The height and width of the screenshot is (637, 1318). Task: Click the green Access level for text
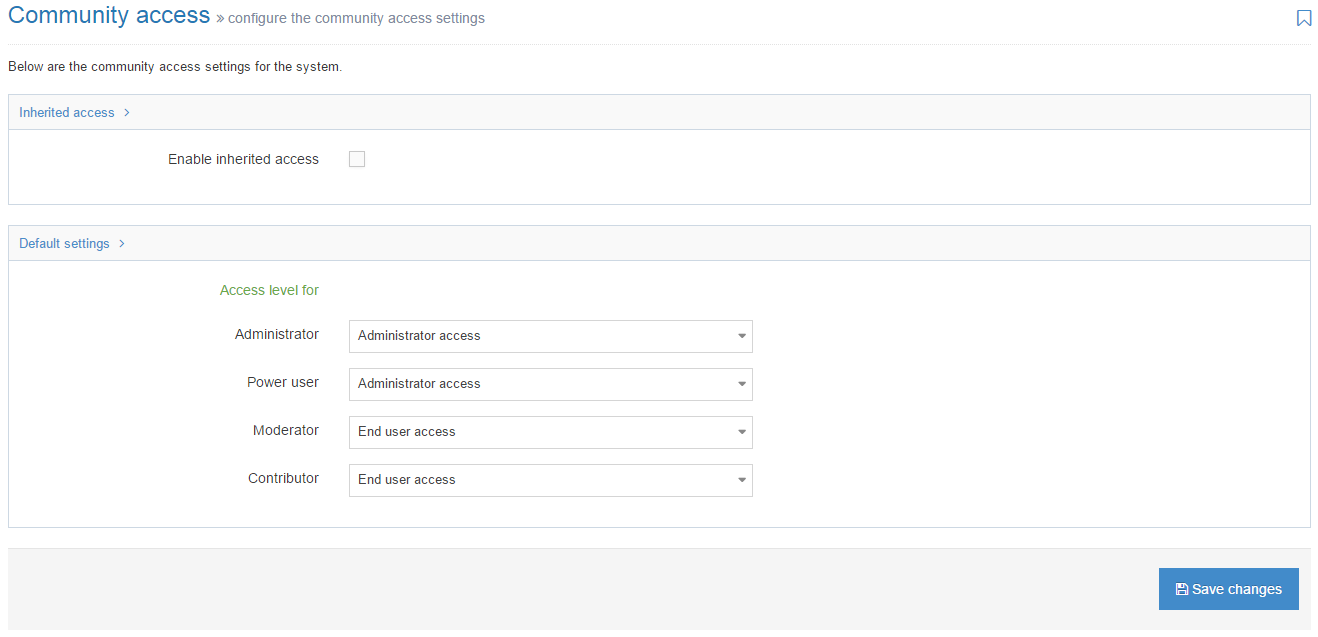(269, 290)
